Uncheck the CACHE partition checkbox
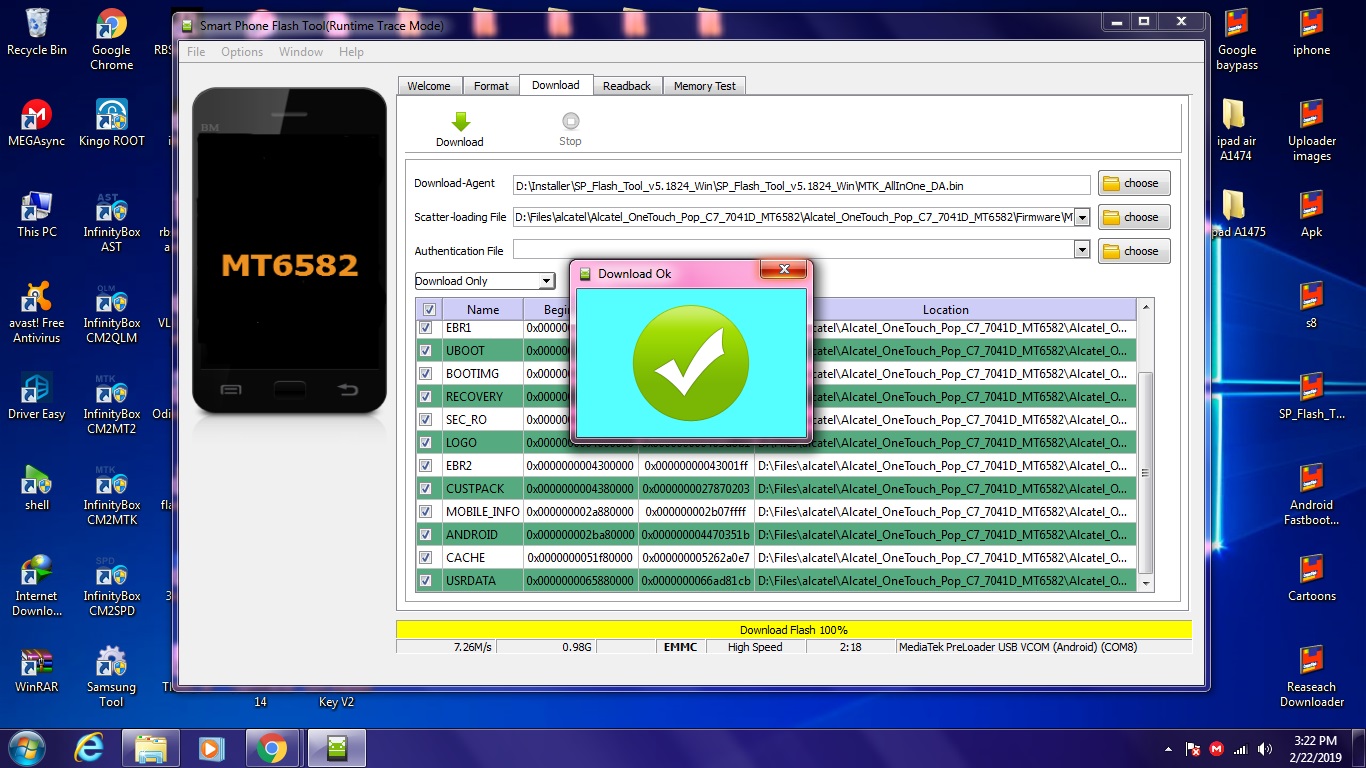 tap(426, 558)
